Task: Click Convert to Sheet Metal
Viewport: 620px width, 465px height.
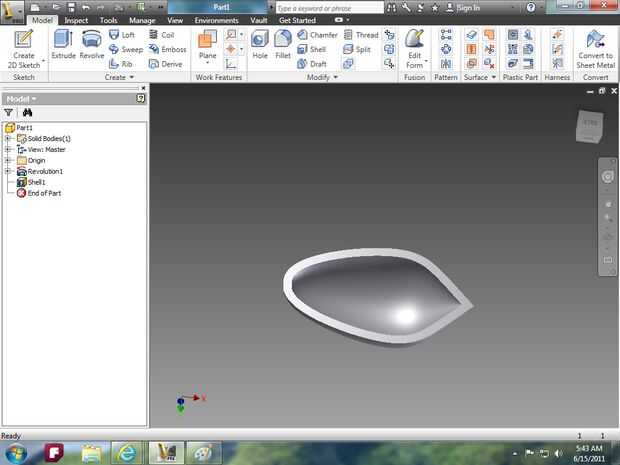Action: (x=595, y=49)
